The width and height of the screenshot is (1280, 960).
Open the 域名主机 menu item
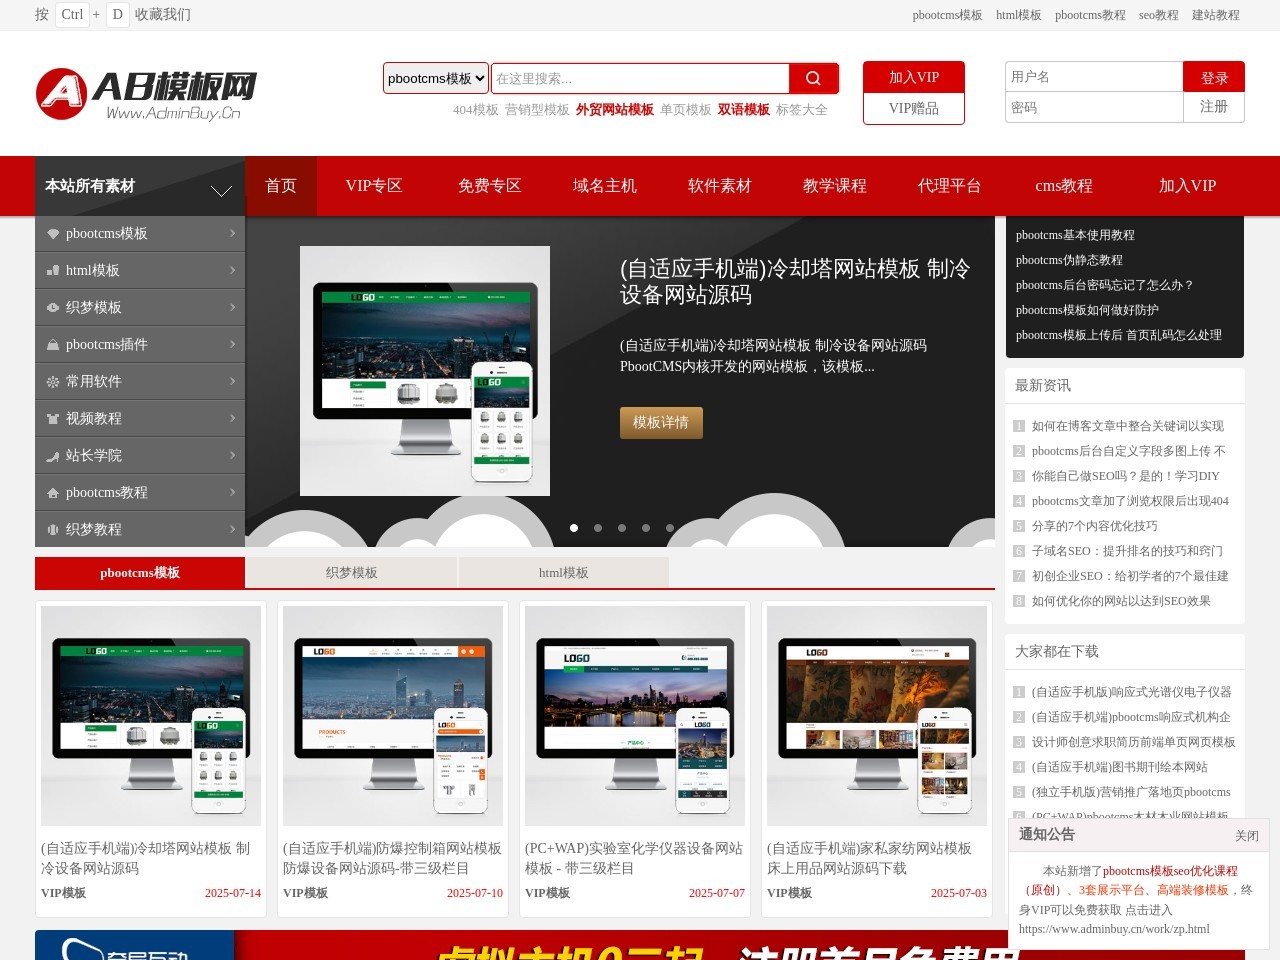point(604,186)
